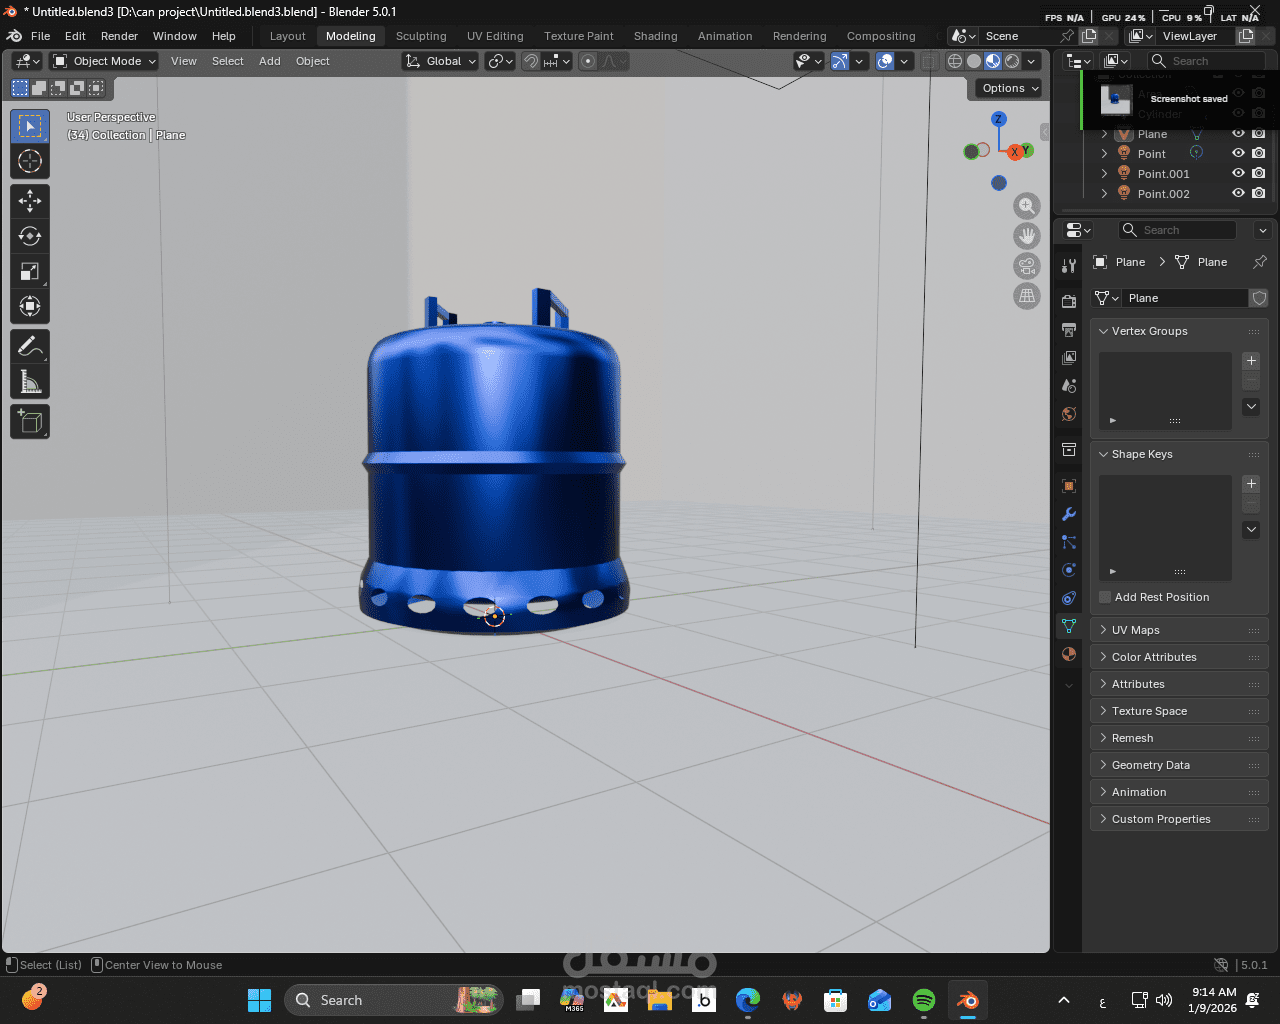Toggle visibility of Point light
This screenshot has height=1024, width=1280.
coord(1238,153)
